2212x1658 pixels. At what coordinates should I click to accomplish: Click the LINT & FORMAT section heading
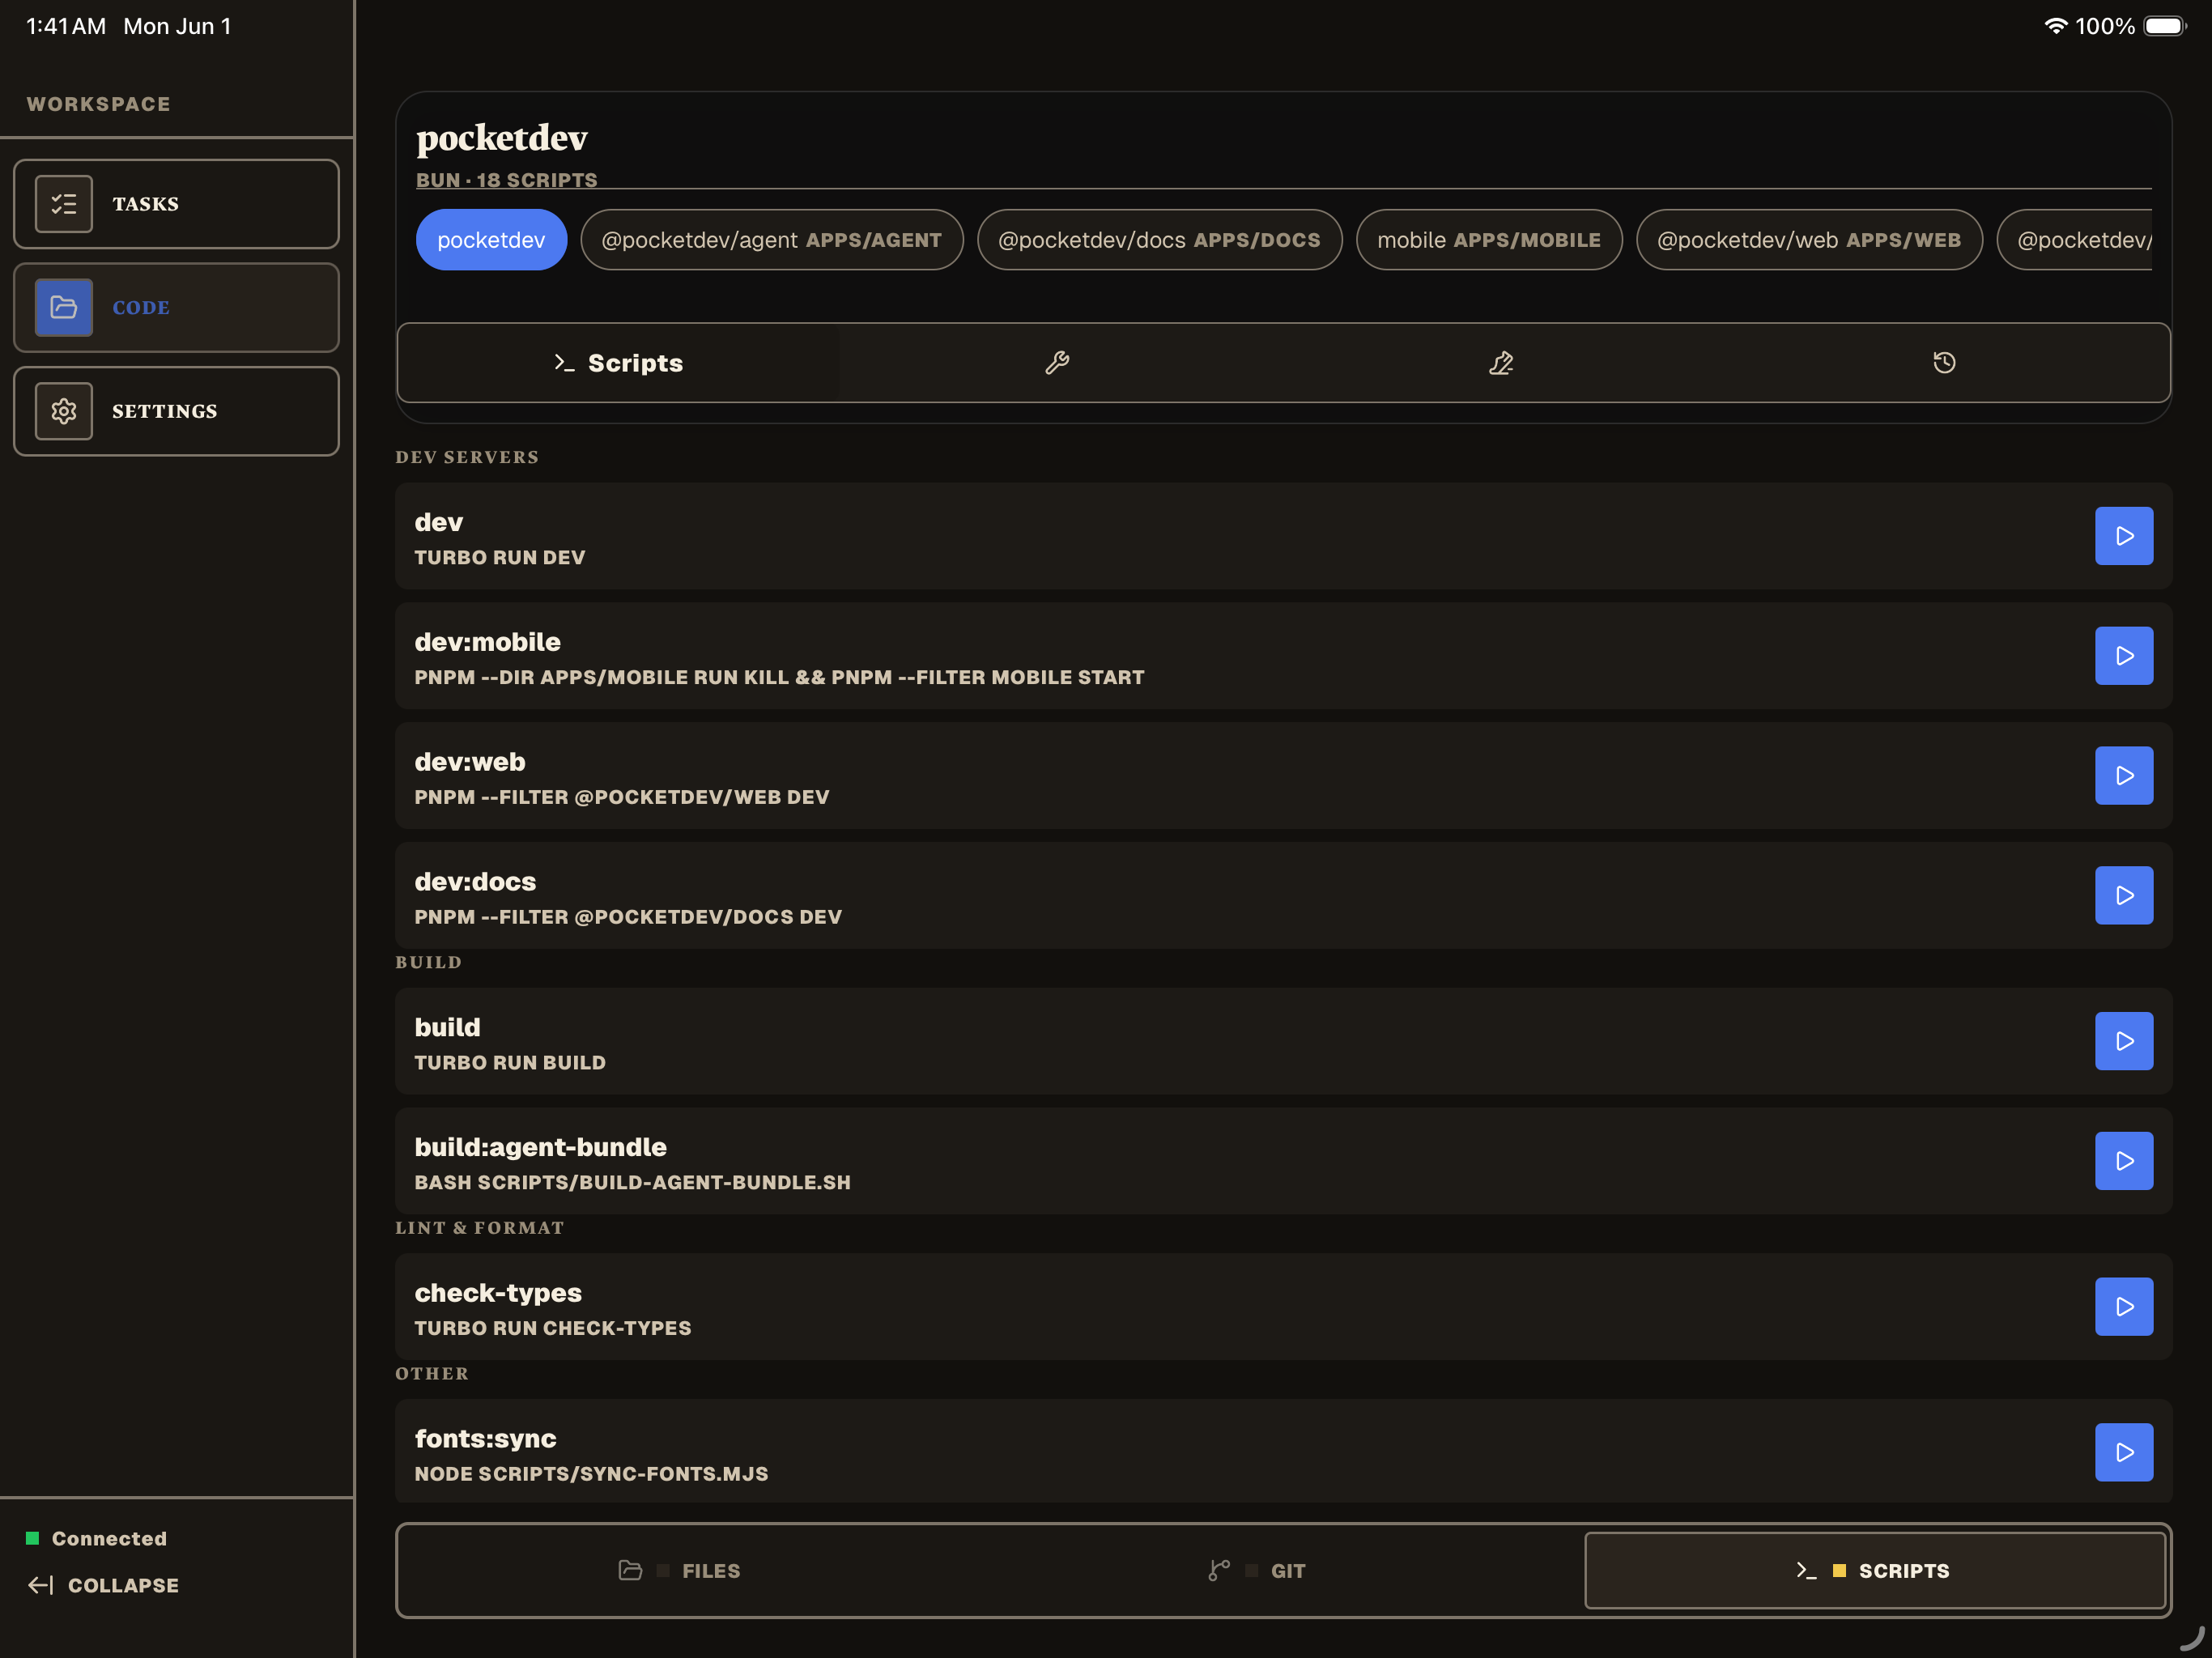click(x=480, y=1227)
